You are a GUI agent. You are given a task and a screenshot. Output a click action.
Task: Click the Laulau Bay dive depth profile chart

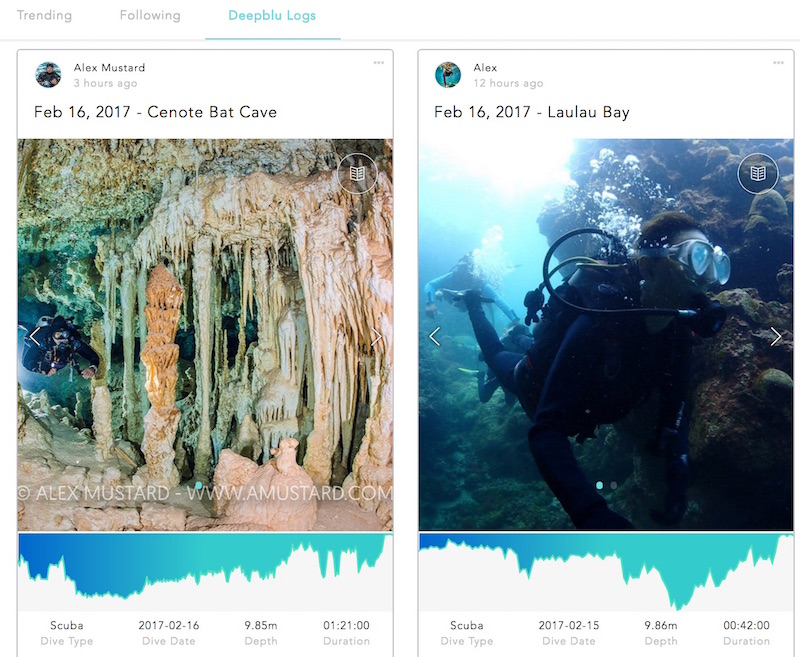606,571
